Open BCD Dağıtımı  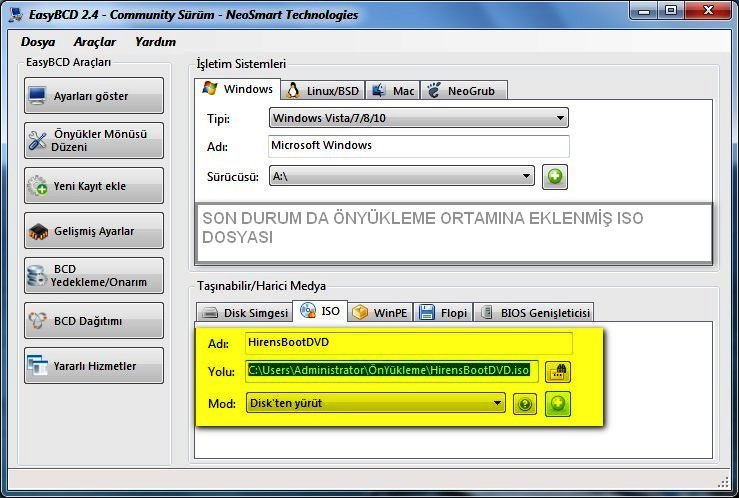[94, 320]
